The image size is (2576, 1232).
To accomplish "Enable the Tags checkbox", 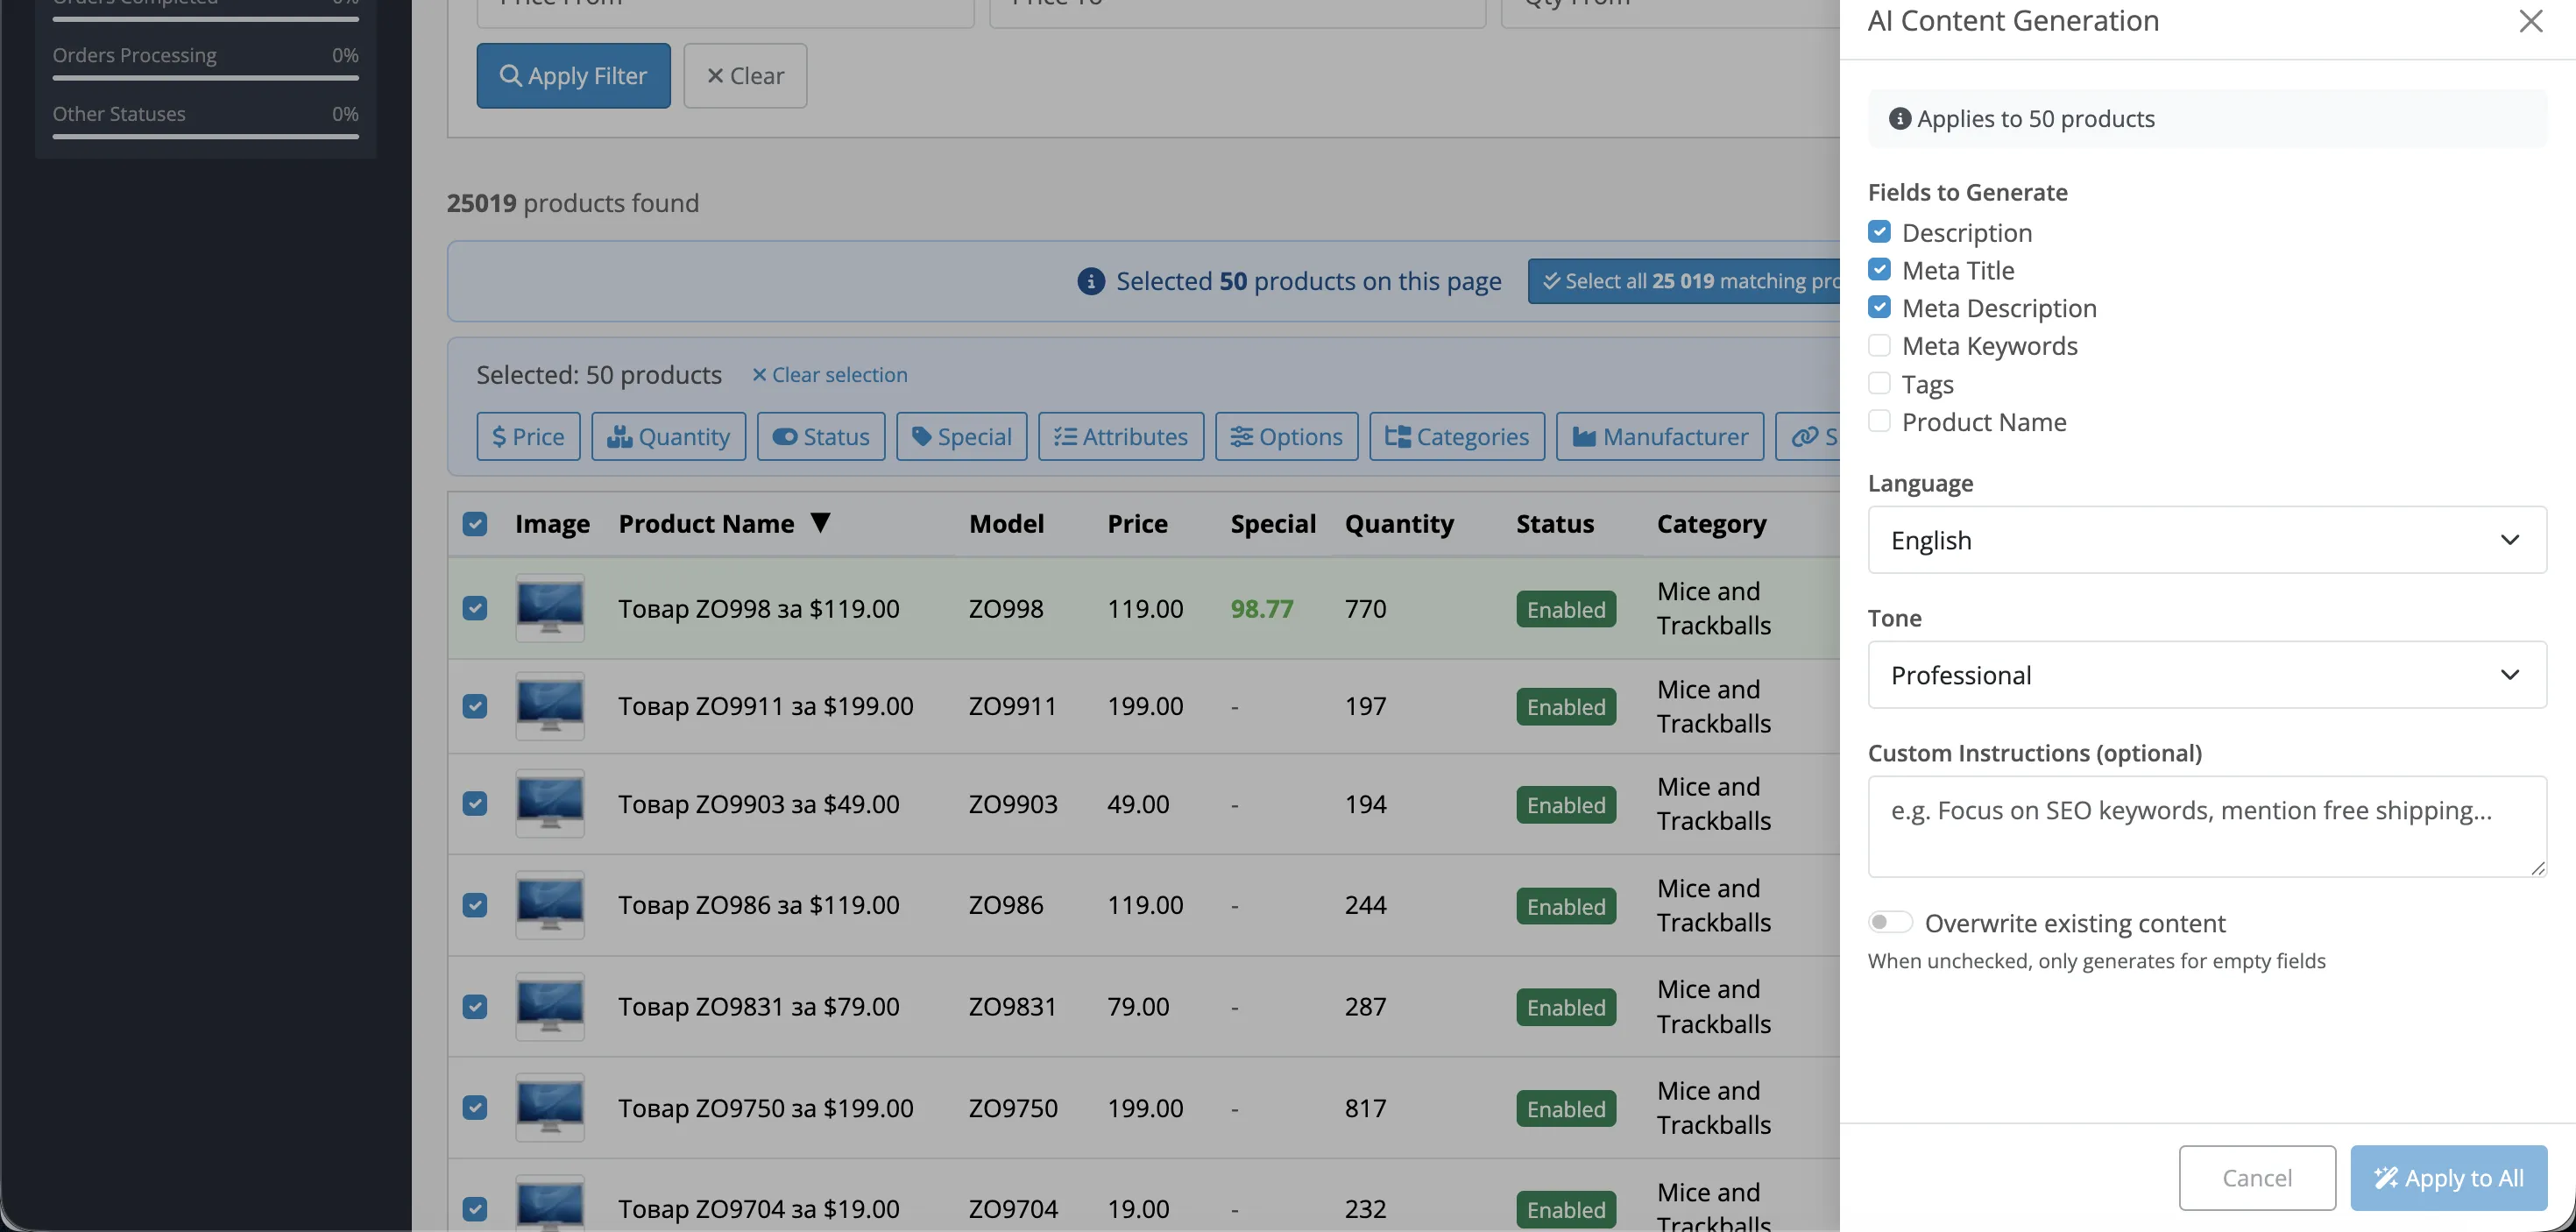I will (x=1879, y=384).
